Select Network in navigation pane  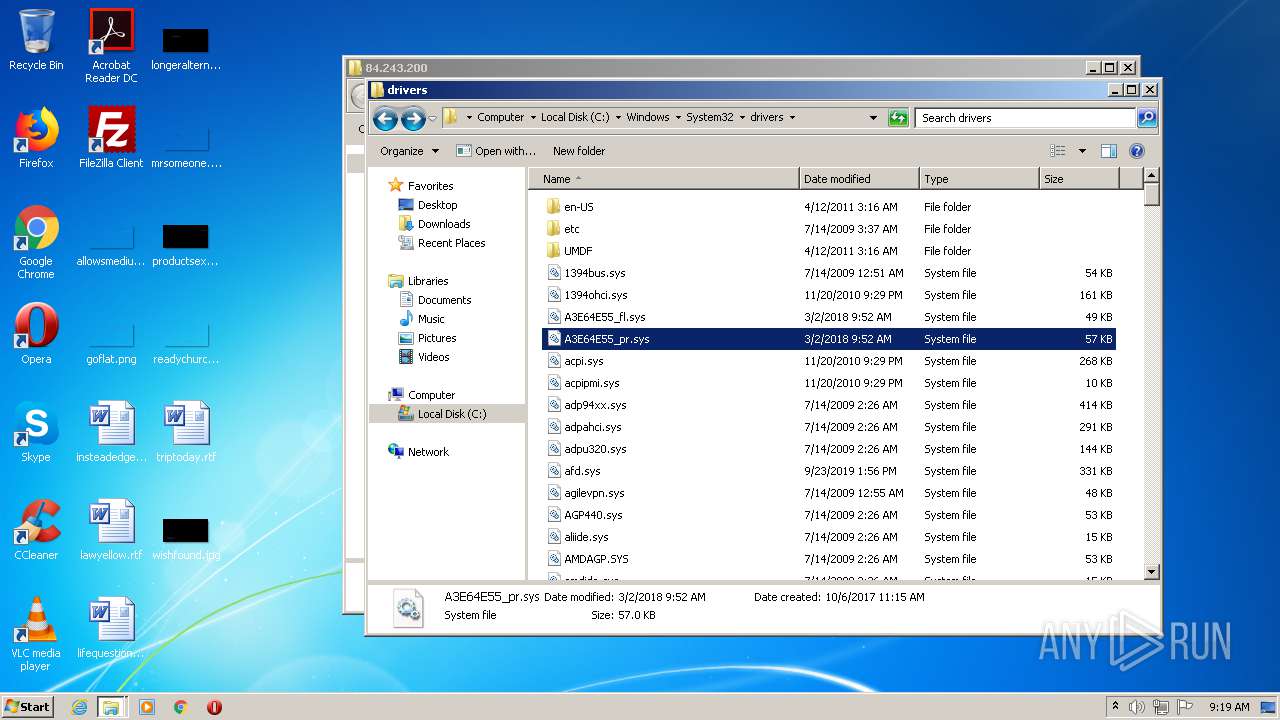(428, 452)
